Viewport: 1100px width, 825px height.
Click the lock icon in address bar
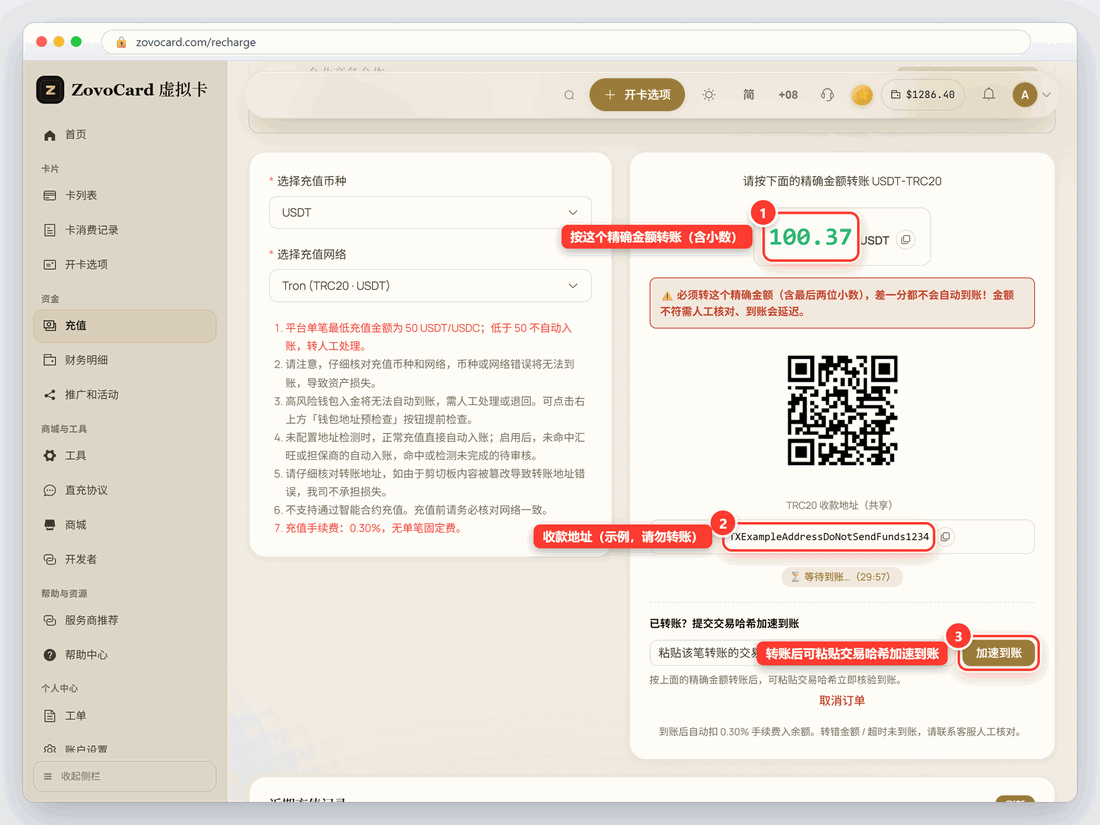[x=121, y=42]
